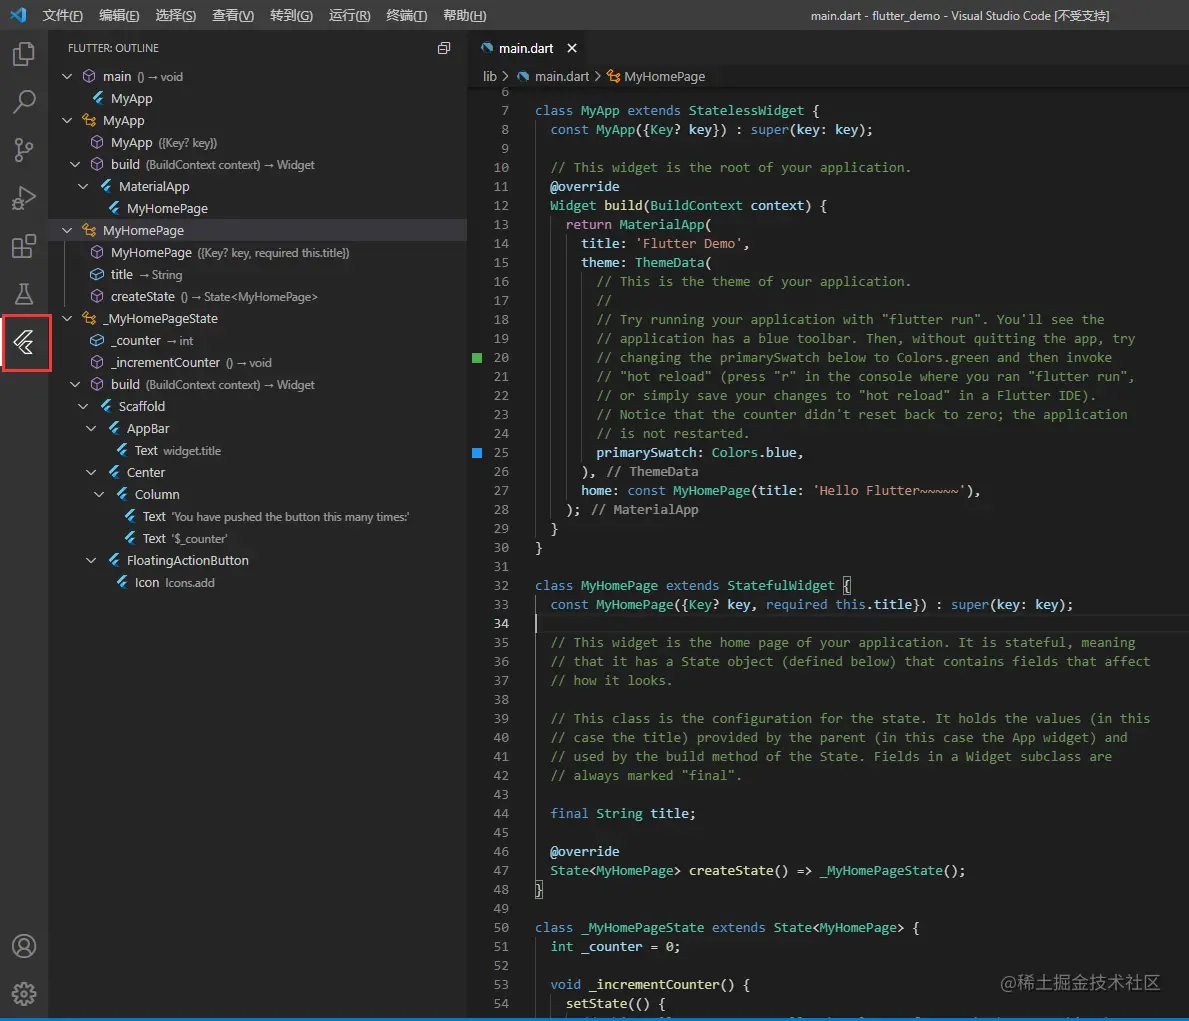Open the 帮助(H) menu
The height and width of the screenshot is (1021, 1189).
click(464, 15)
